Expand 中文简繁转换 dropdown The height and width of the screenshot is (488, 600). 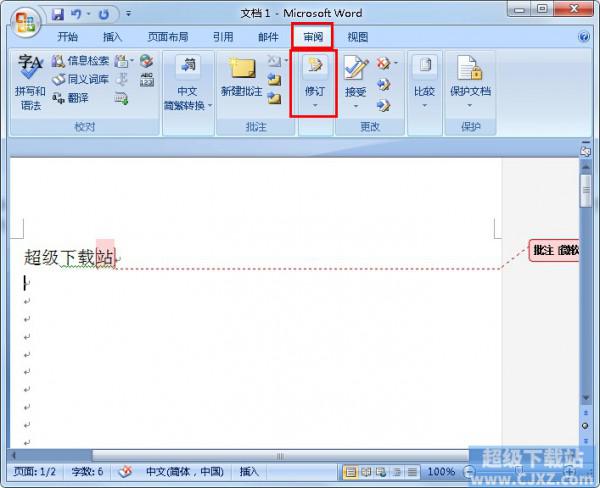(210, 106)
